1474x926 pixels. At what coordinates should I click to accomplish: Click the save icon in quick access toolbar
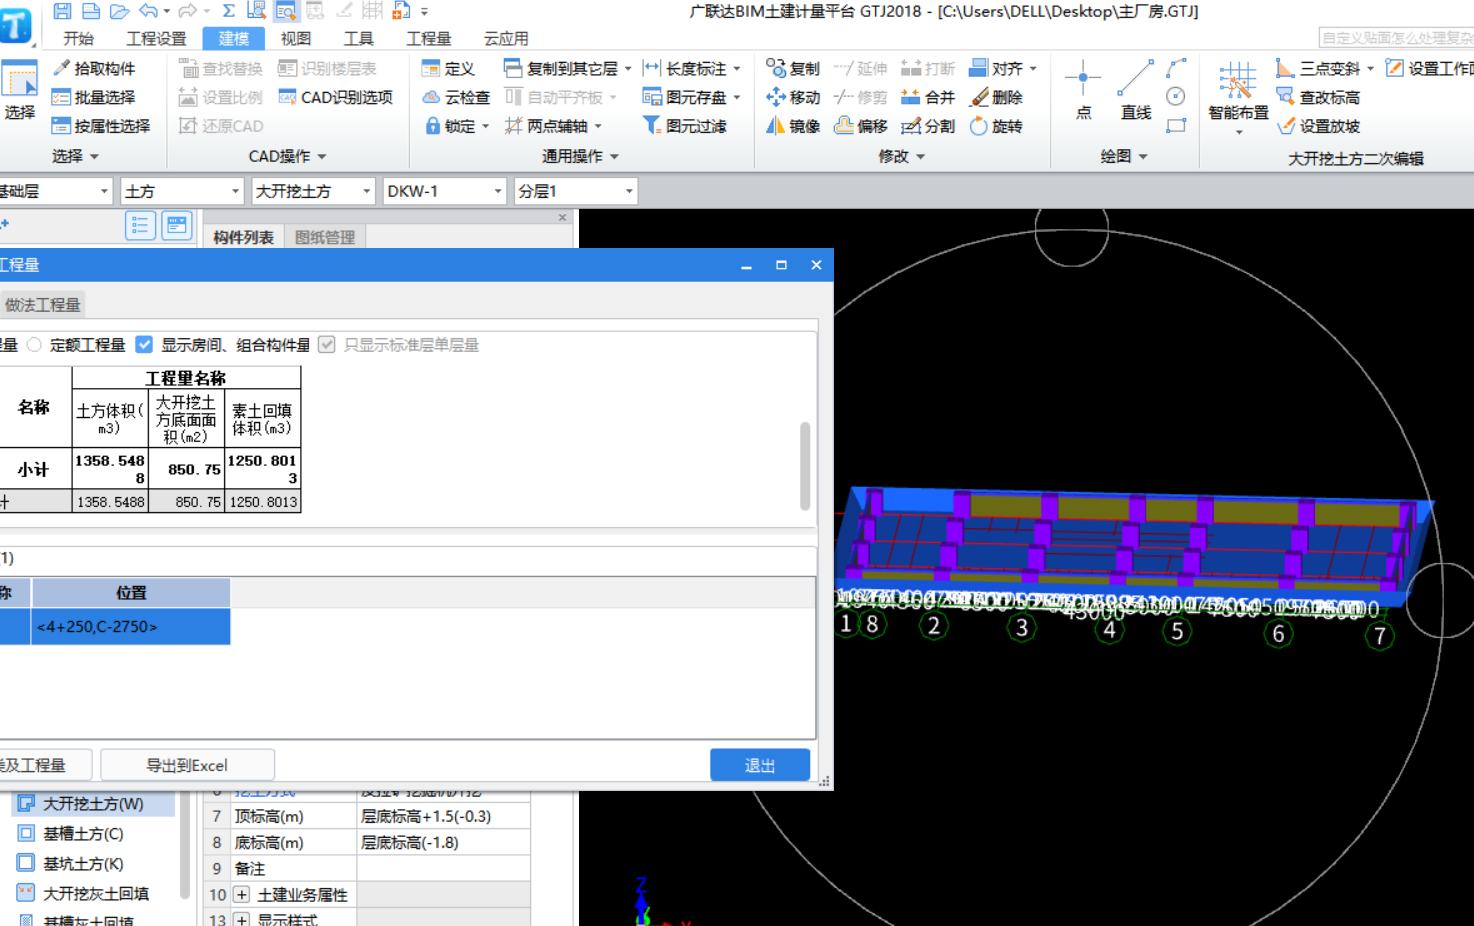[x=62, y=11]
